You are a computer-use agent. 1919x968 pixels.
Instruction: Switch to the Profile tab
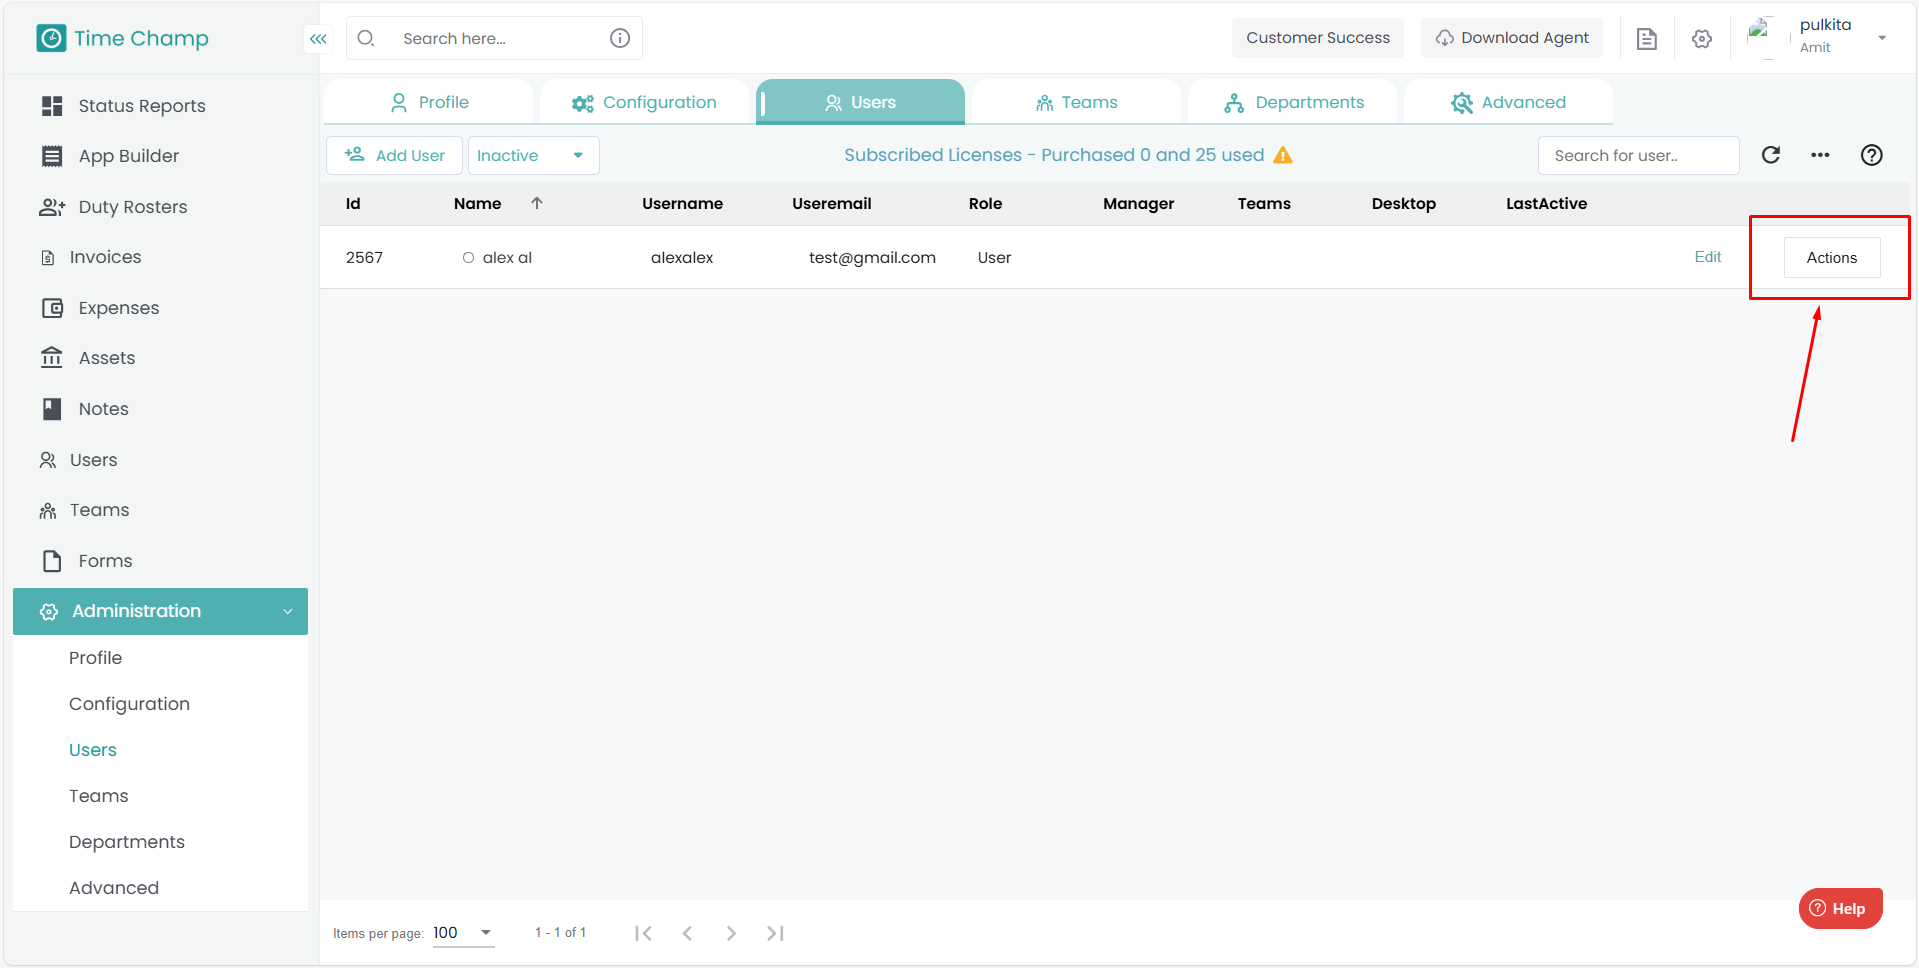pyautogui.click(x=429, y=102)
